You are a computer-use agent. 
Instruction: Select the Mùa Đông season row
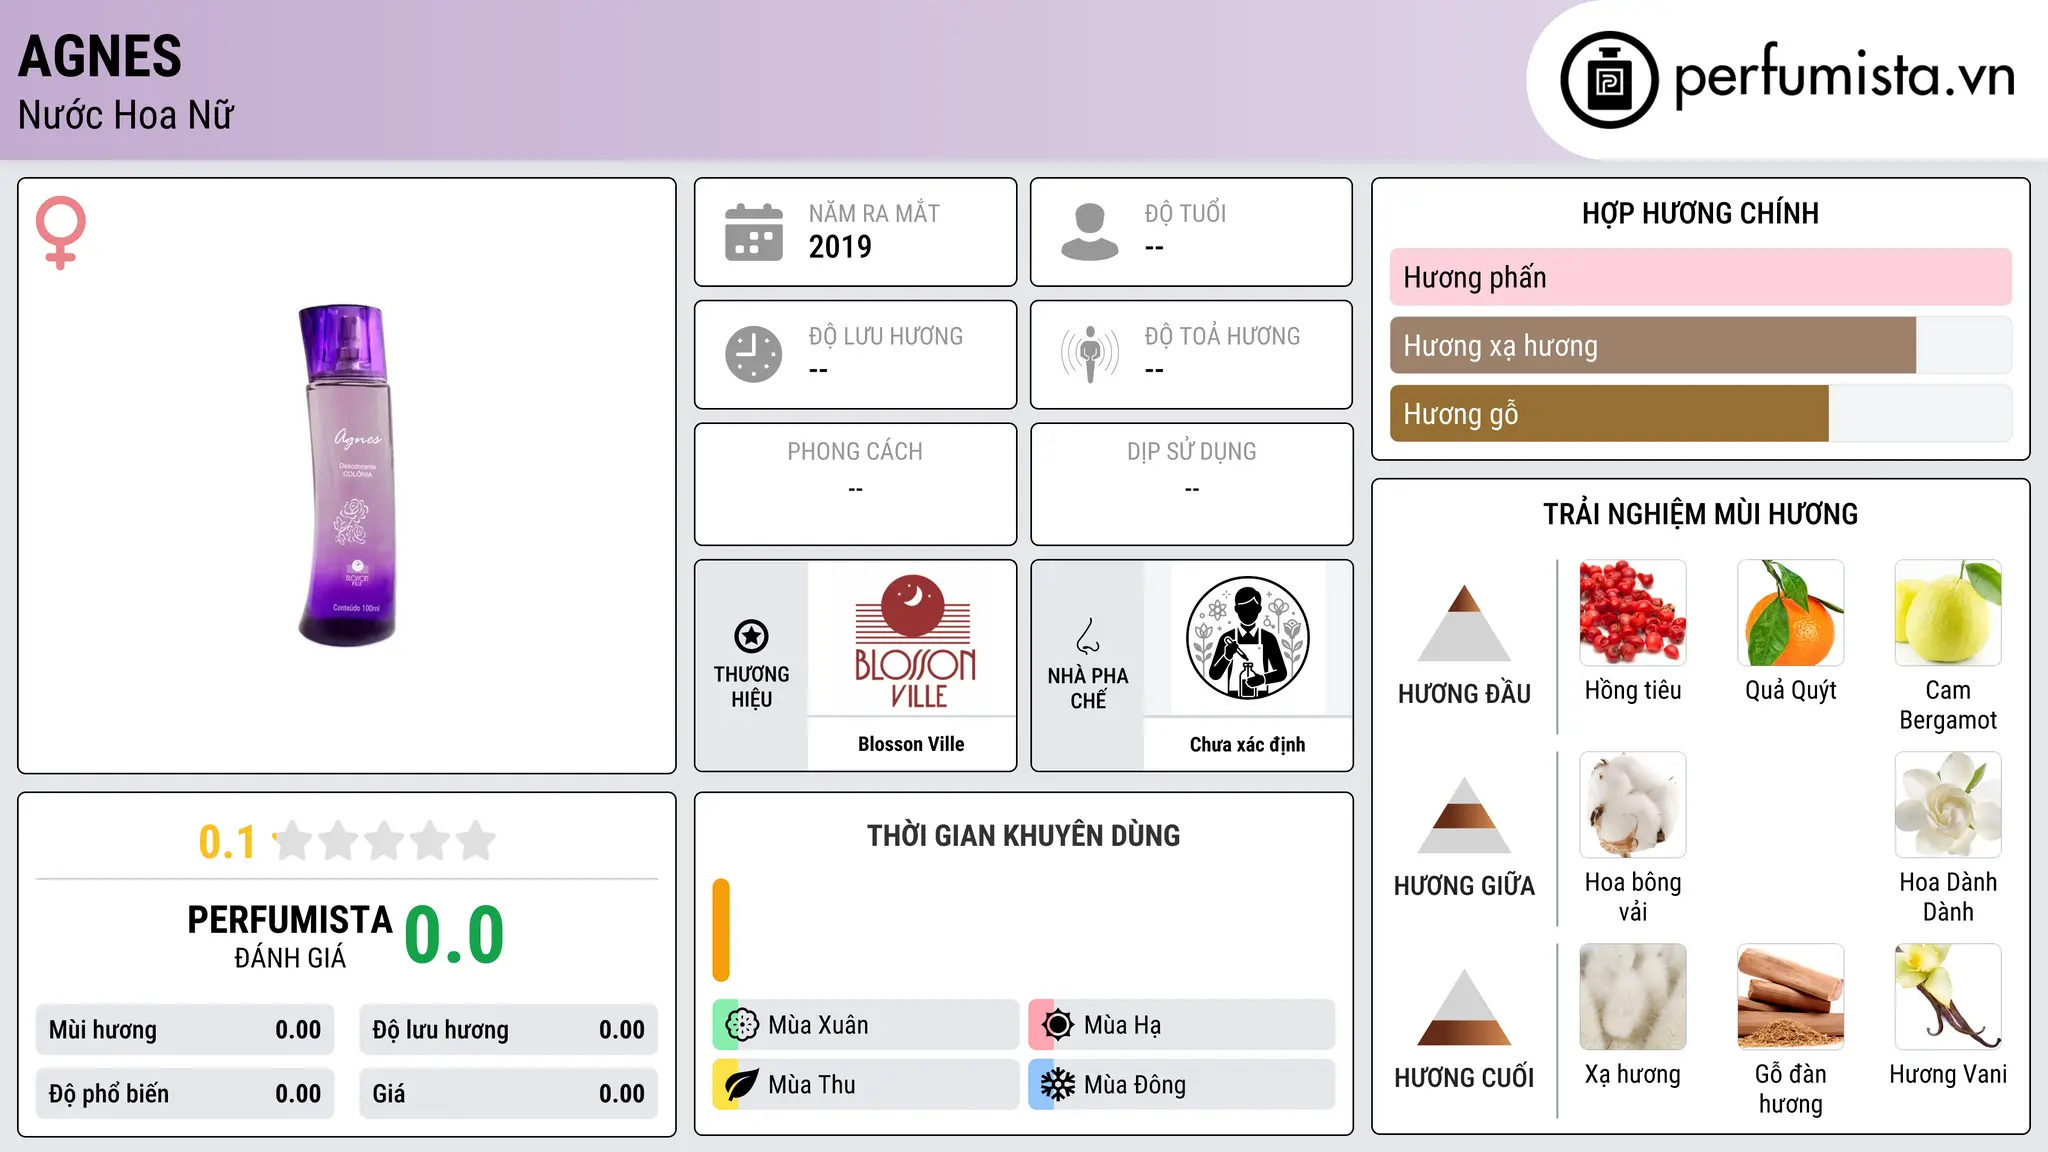click(1182, 1085)
